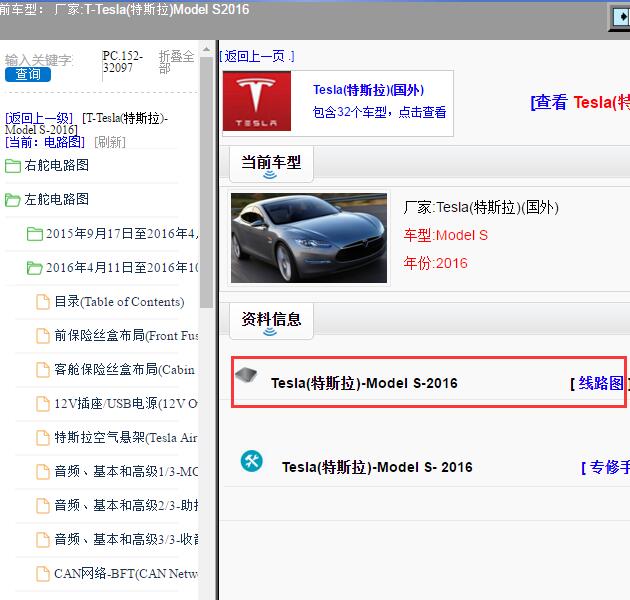The height and width of the screenshot is (600, 630).
Task: Click the 查看 Tesla link at right
Action: 580,102
